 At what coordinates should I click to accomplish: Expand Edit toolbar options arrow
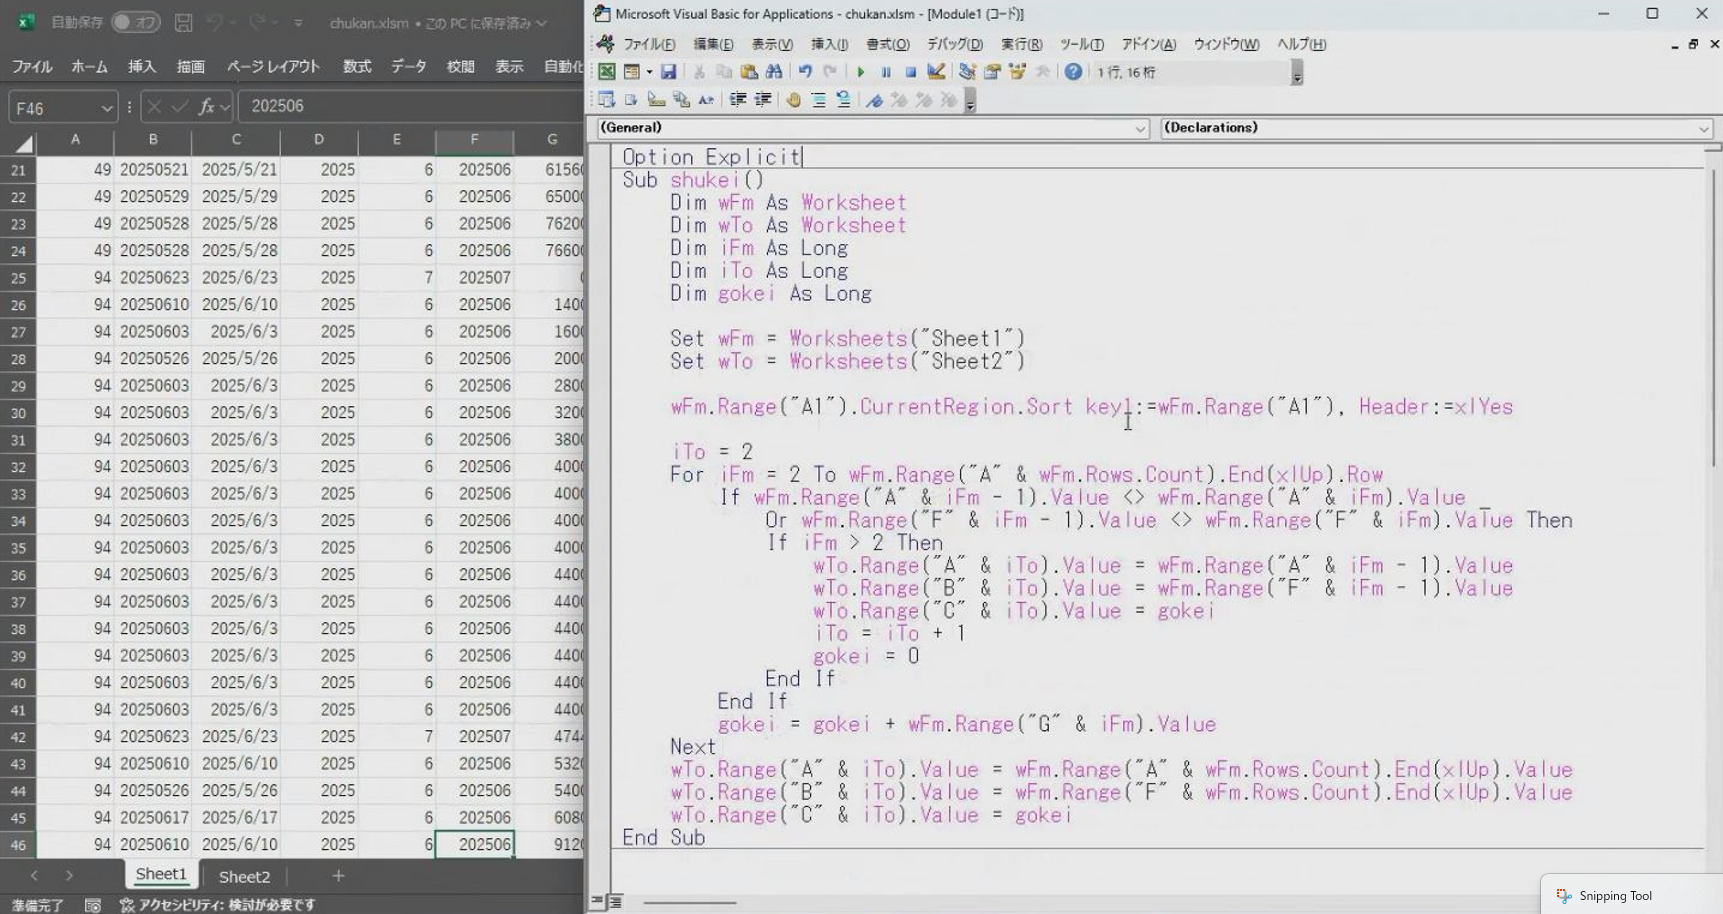[x=970, y=100]
